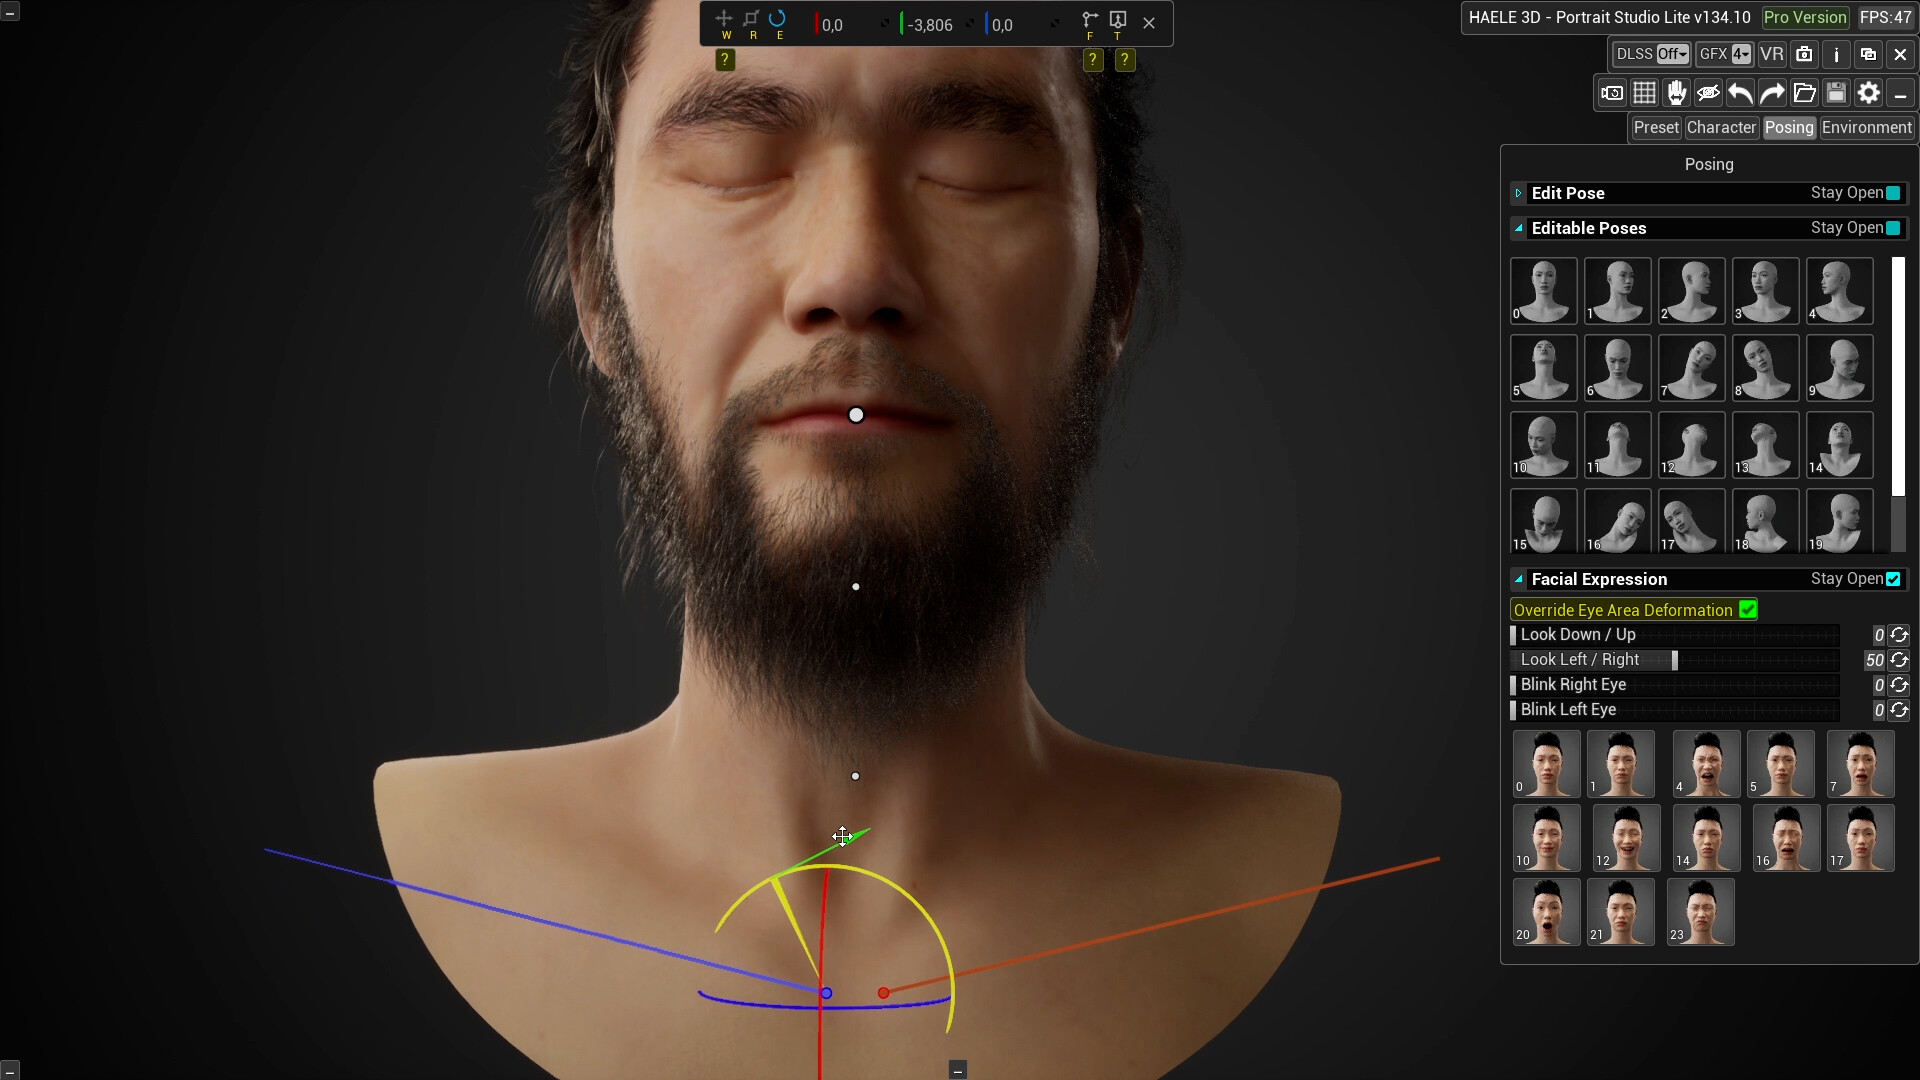Switch to the Preset tab
Image resolution: width=1920 pixels, height=1080 pixels.
(x=1656, y=128)
